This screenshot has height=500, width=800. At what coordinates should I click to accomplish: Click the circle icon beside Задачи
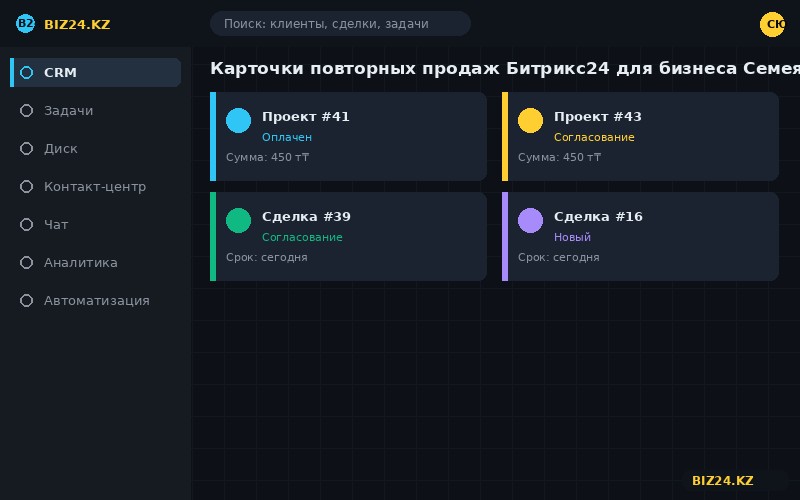coord(27,111)
